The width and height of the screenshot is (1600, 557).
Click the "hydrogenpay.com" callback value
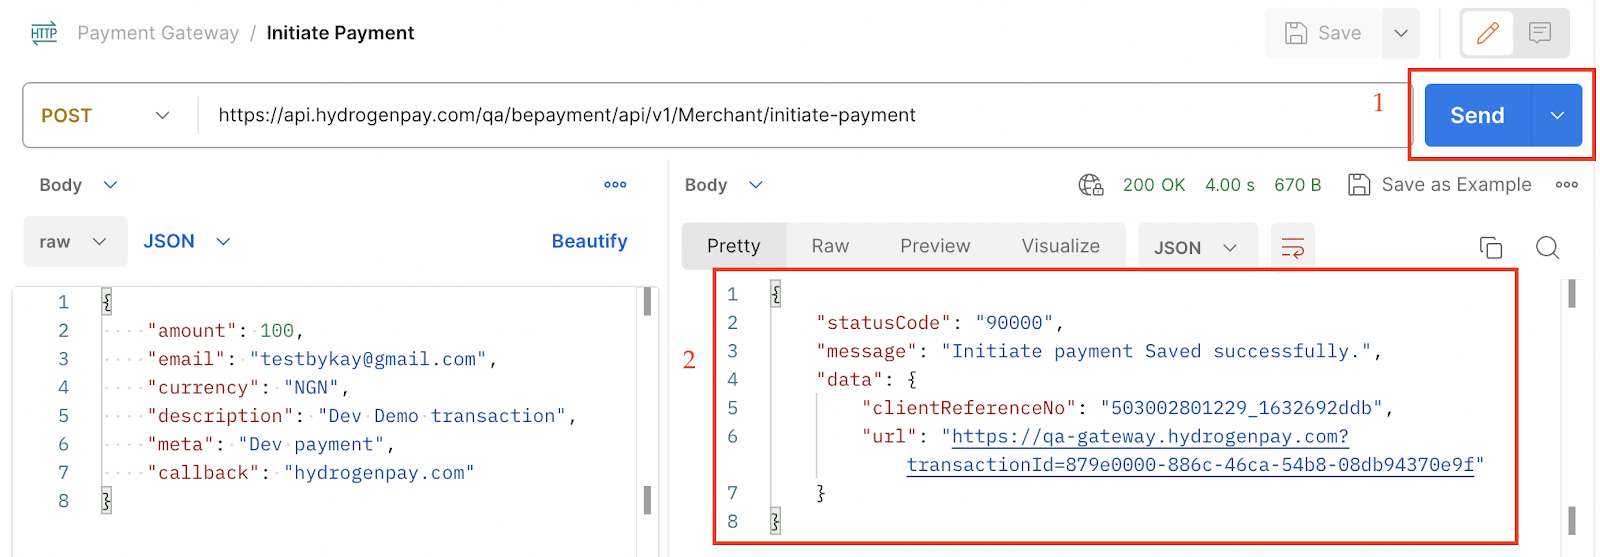[x=379, y=472]
